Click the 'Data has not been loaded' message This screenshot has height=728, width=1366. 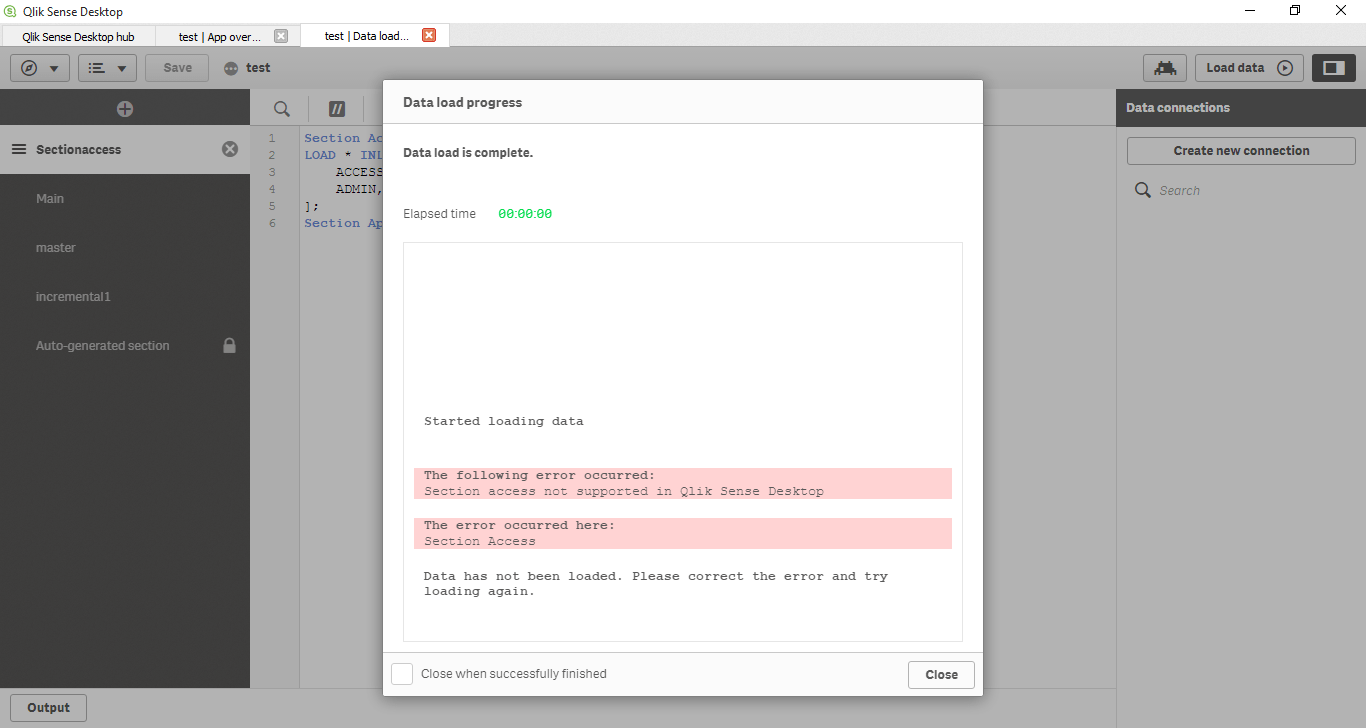(656, 583)
